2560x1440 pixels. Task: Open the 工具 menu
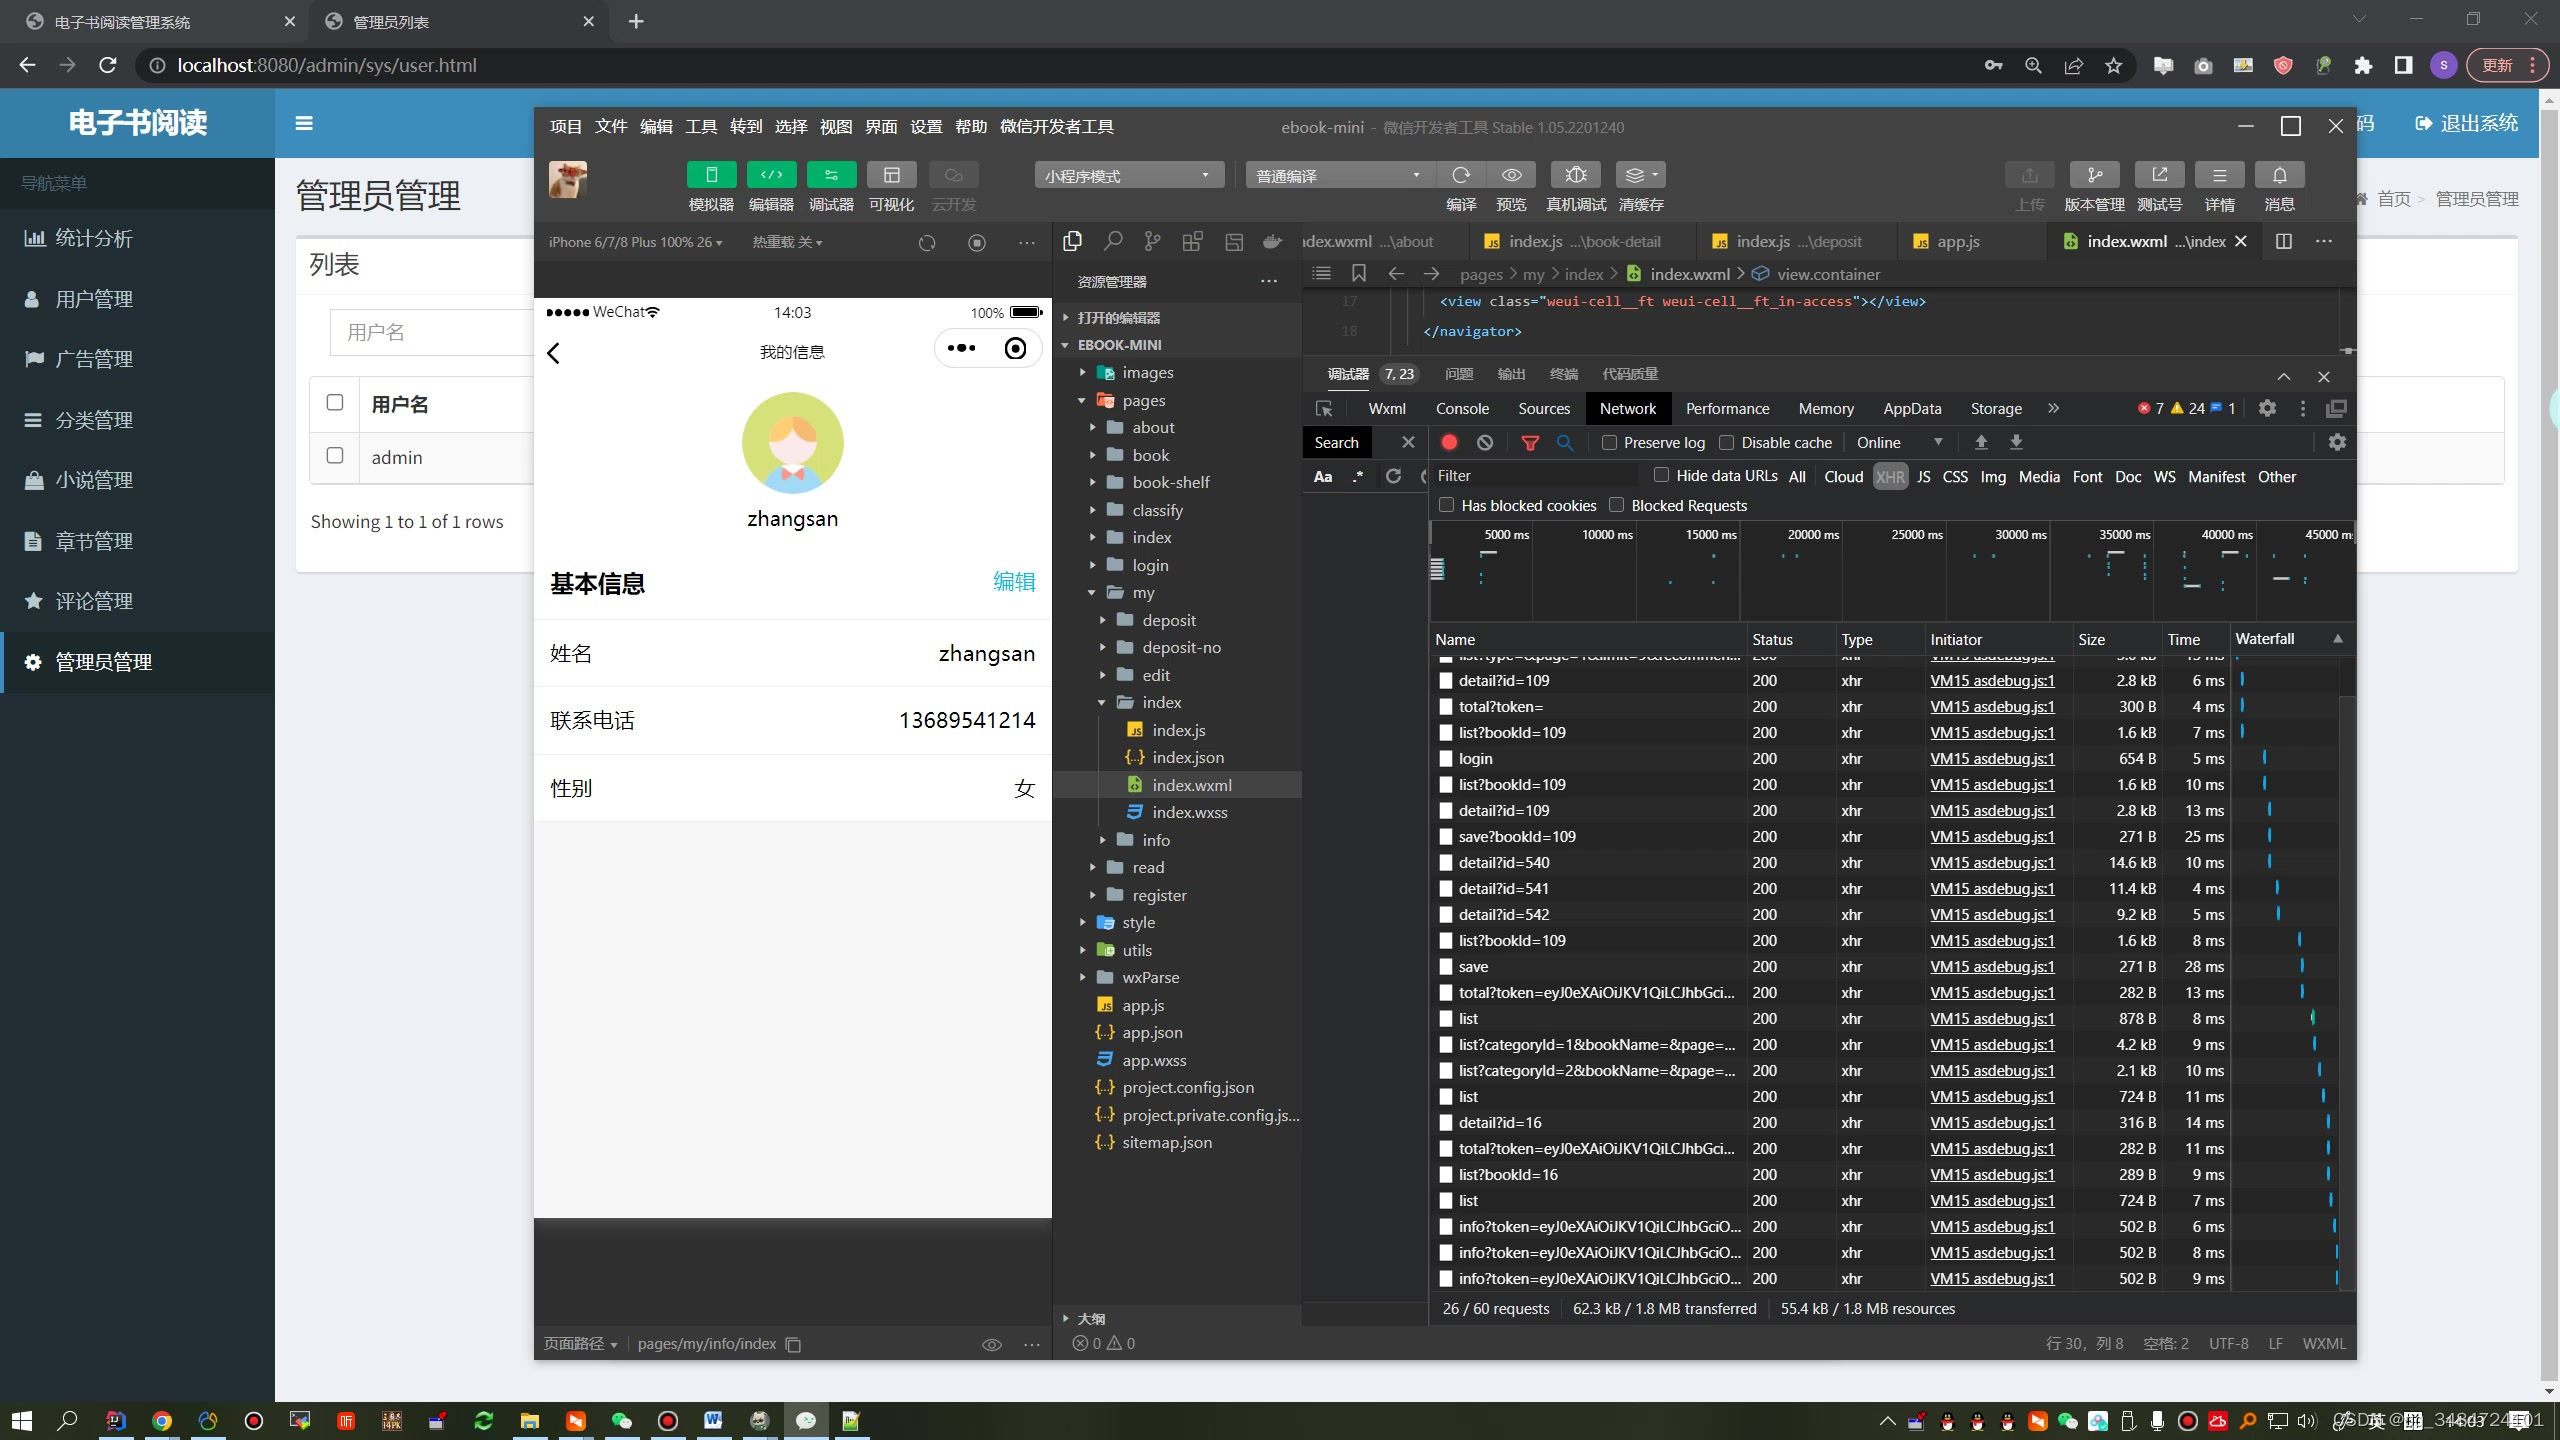pyautogui.click(x=700, y=127)
